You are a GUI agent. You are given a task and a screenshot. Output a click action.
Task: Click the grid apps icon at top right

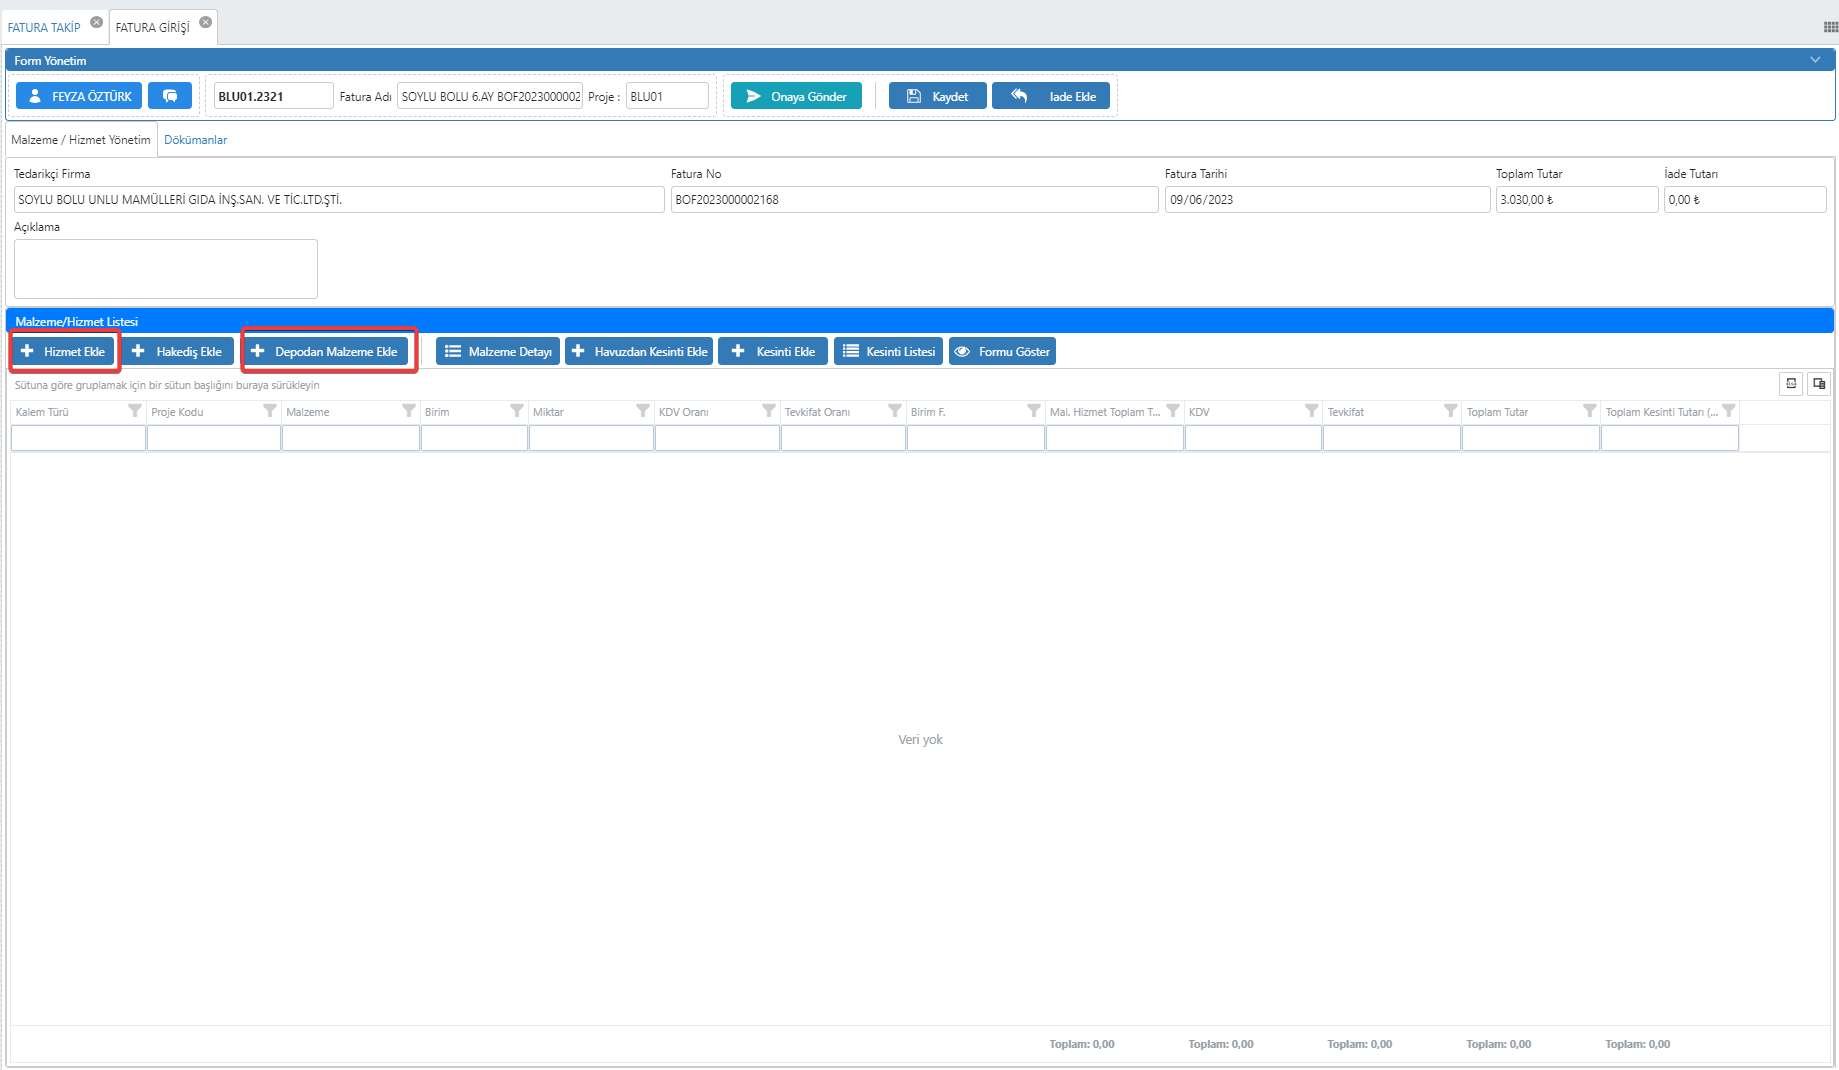(x=1830, y=27)
